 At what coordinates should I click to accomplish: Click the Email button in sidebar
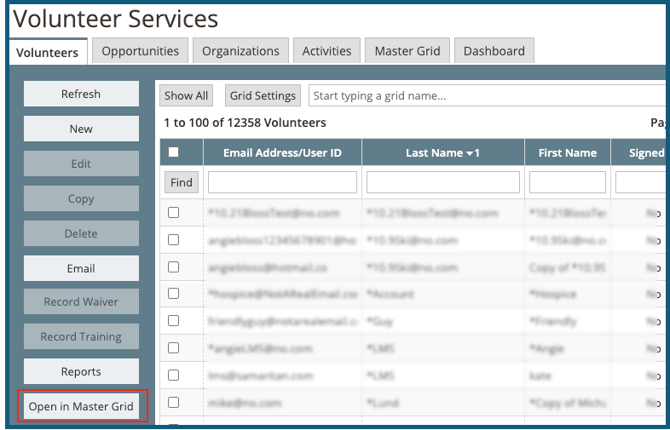[x=81, y=268]
